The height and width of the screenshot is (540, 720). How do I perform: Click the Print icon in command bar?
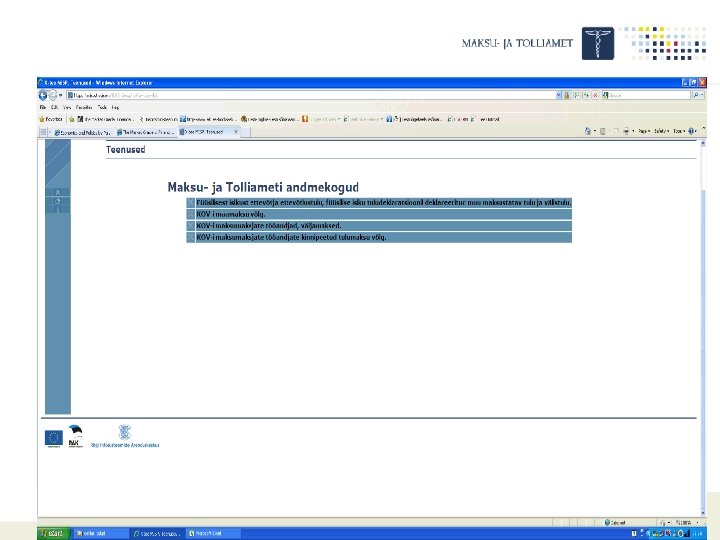[x=626, y=131]
